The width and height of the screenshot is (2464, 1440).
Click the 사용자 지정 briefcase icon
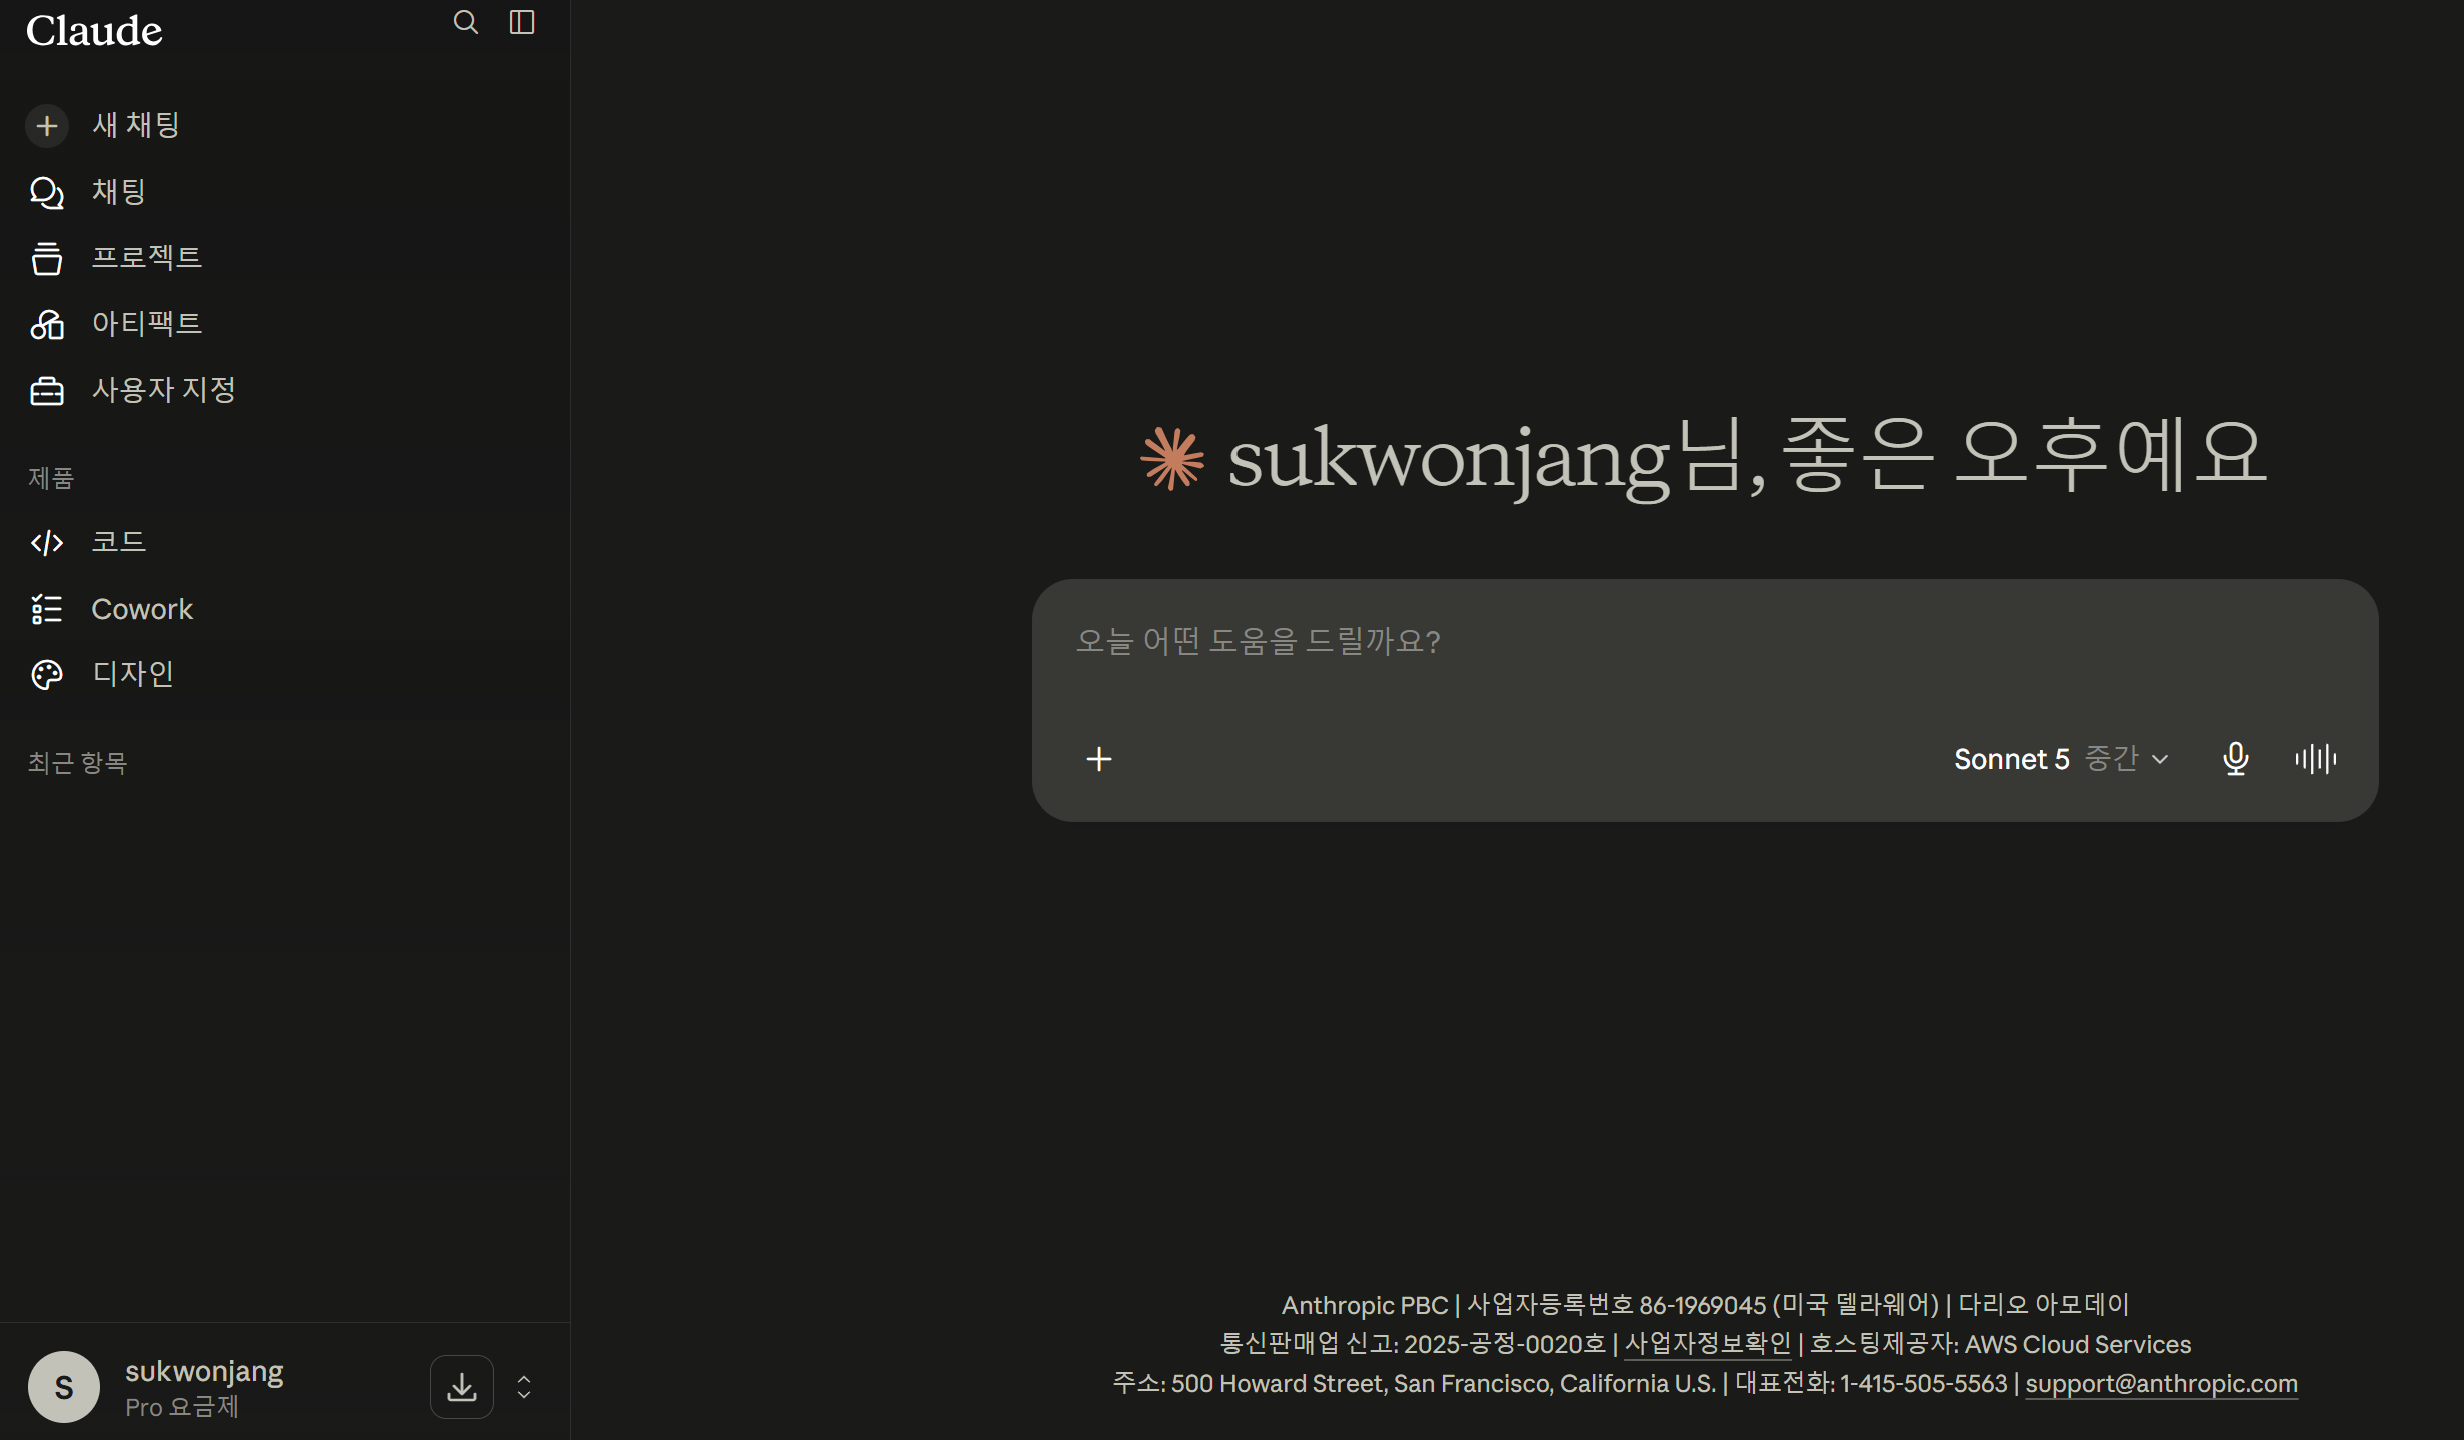point(47,391)
